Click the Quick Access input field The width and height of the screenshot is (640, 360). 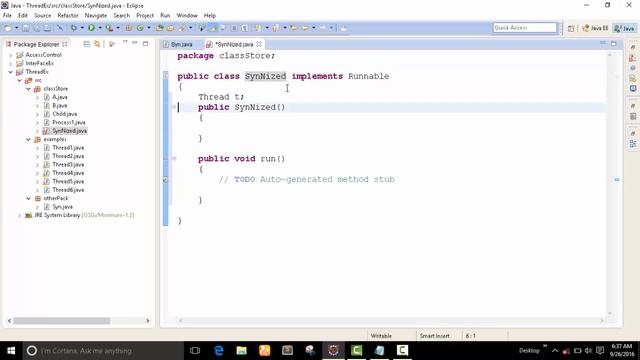(524, 28)
